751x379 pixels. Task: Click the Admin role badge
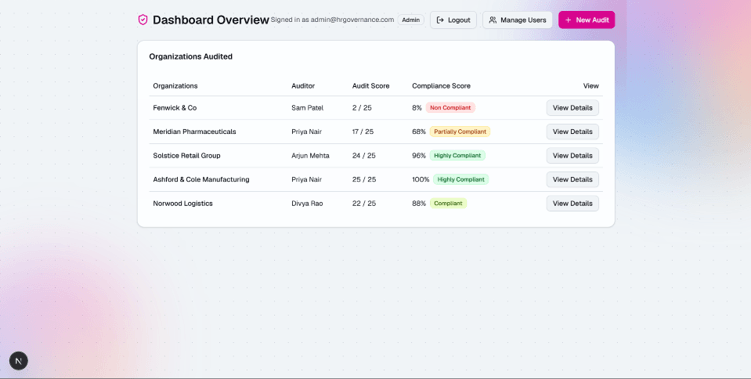click(411, 20)
